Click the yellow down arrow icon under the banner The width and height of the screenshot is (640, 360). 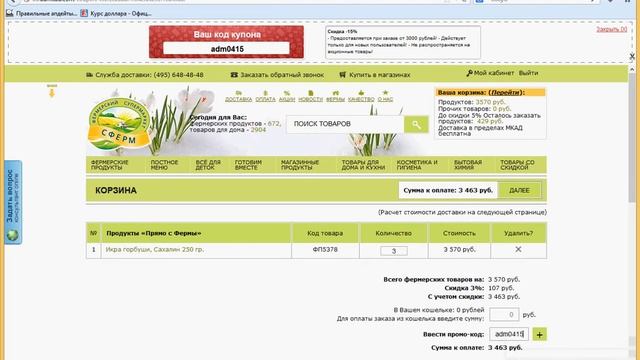point(51,92)
